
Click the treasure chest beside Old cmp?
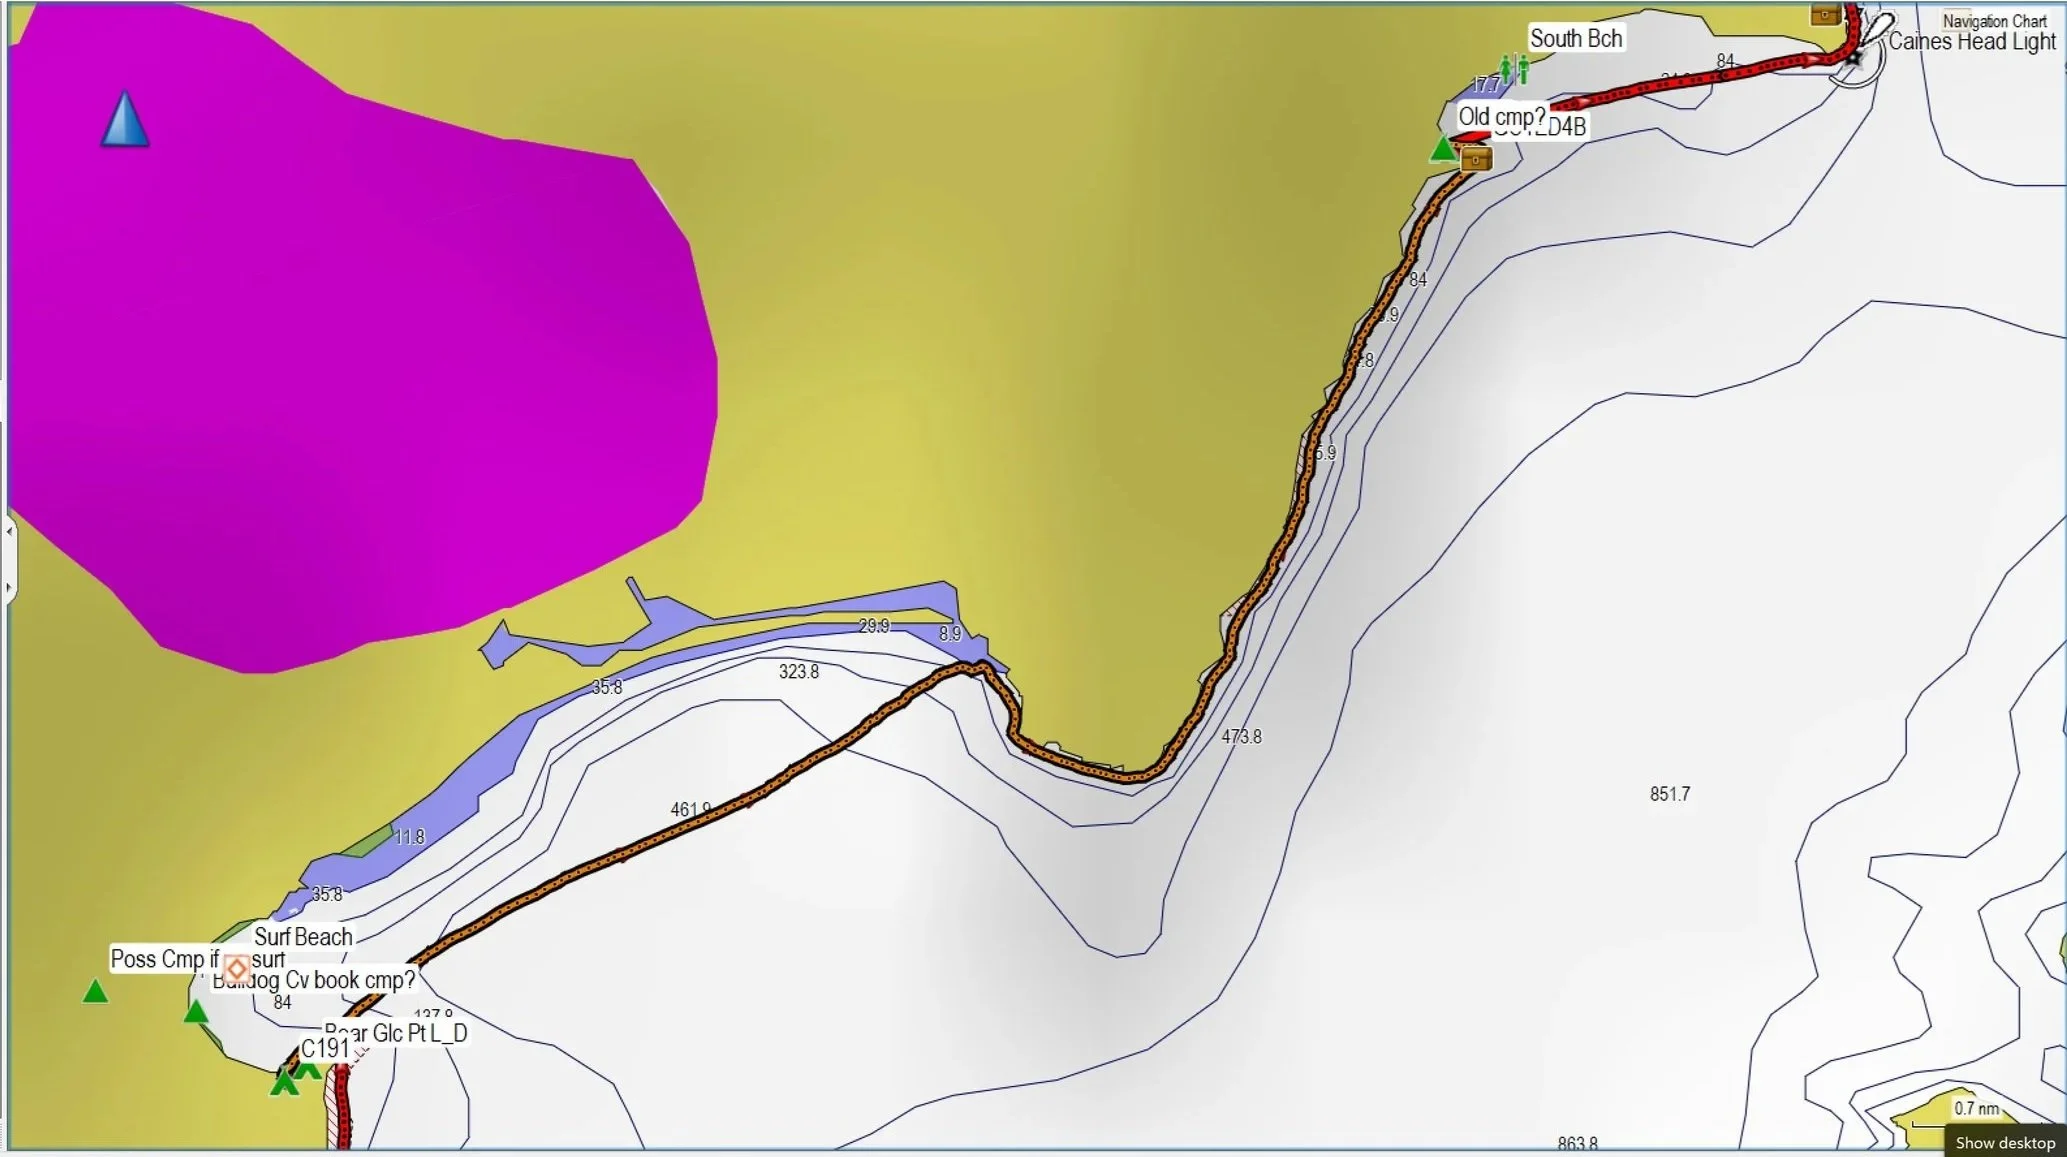point(1476,159)
